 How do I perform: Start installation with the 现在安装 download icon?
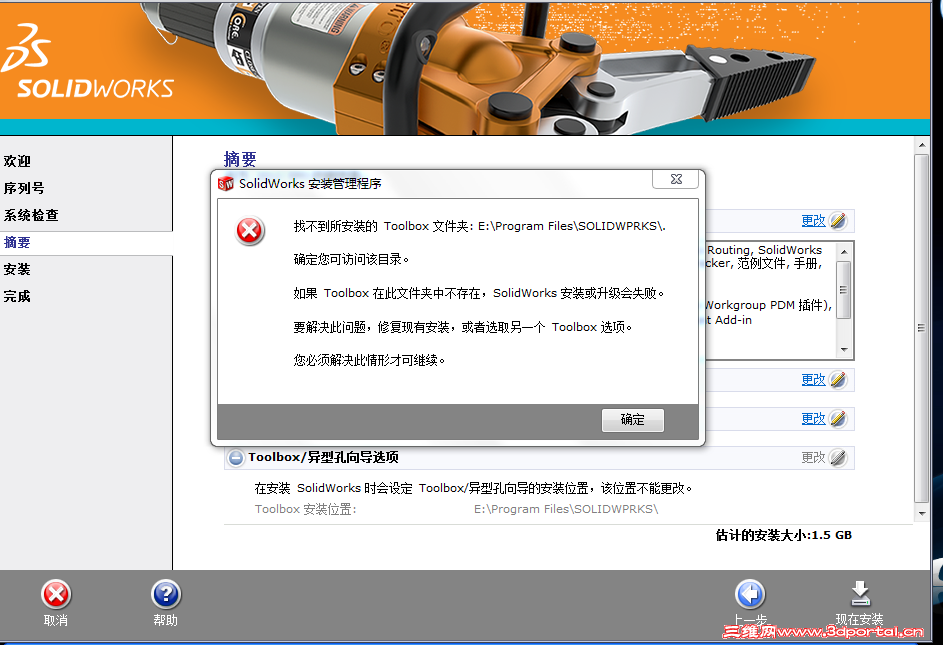860,594
